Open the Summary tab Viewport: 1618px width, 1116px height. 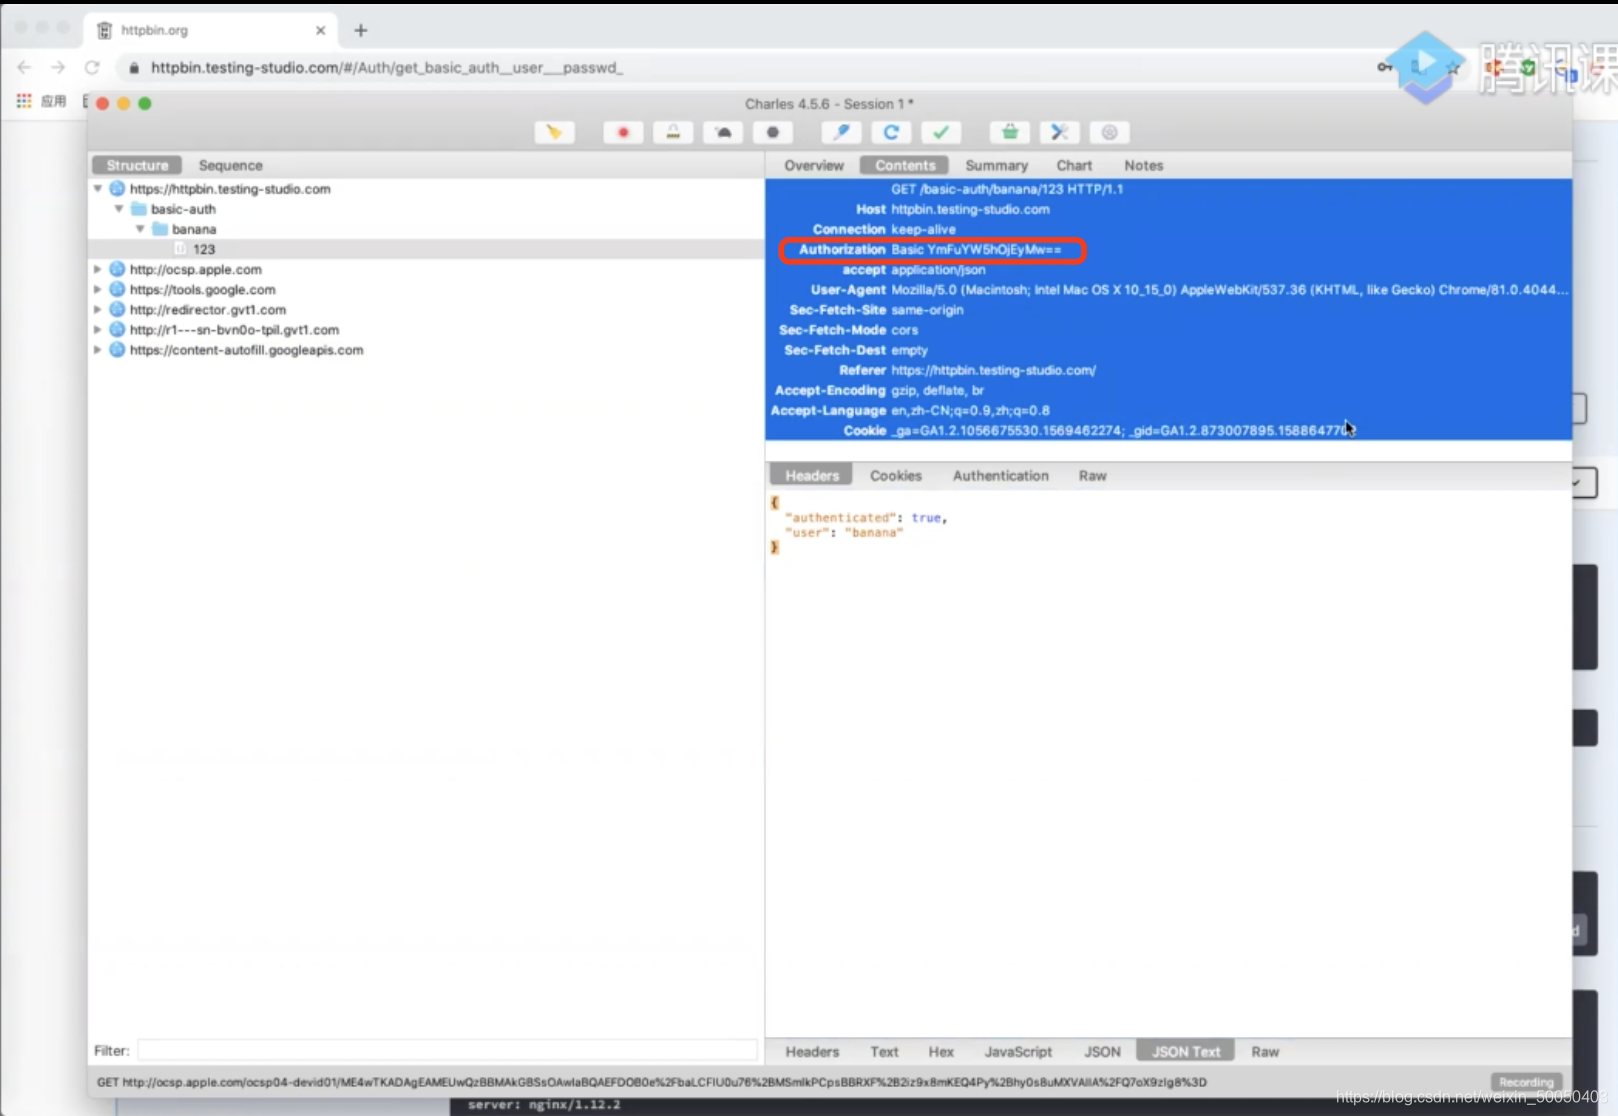996,165
